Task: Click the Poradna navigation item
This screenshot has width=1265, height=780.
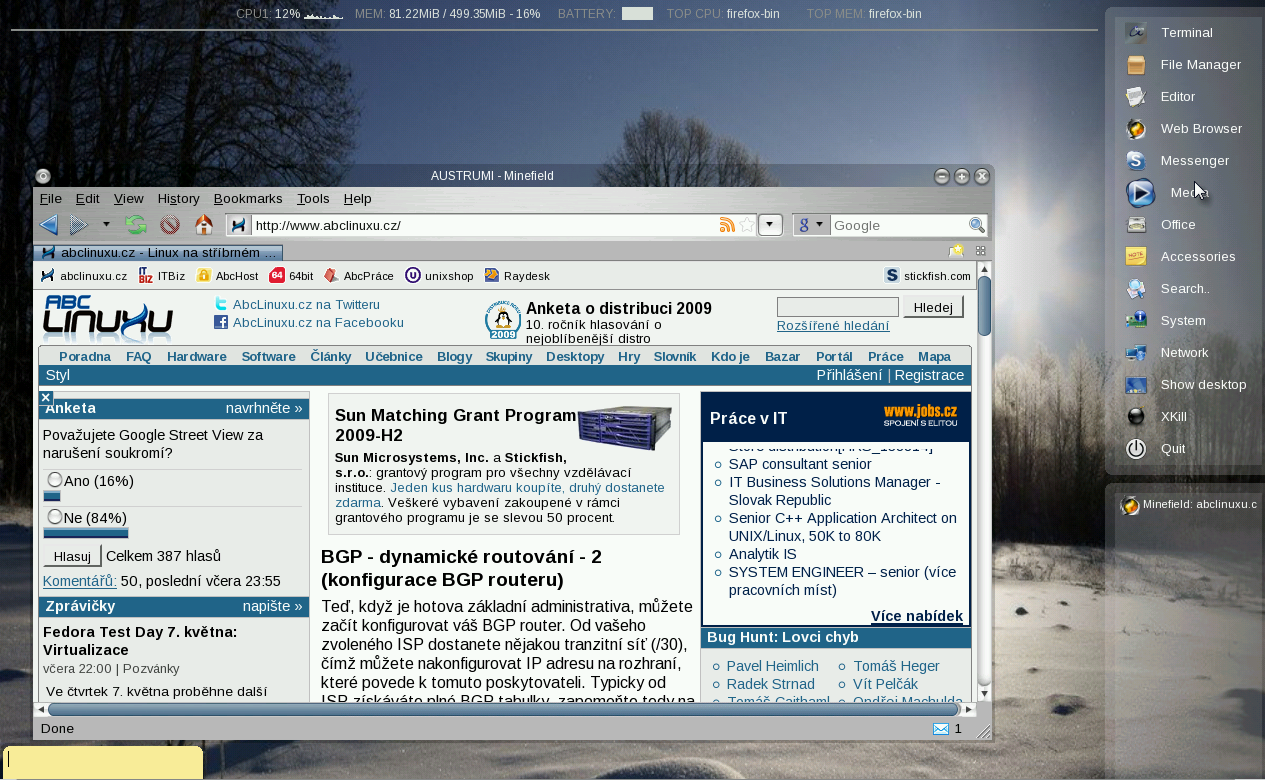Action: coord(85,356)
